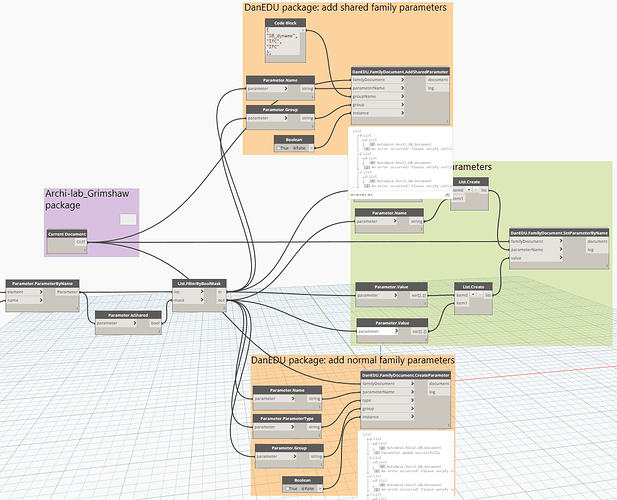Open parameterName port chevron on SetParameterByName node

[561, 249]
